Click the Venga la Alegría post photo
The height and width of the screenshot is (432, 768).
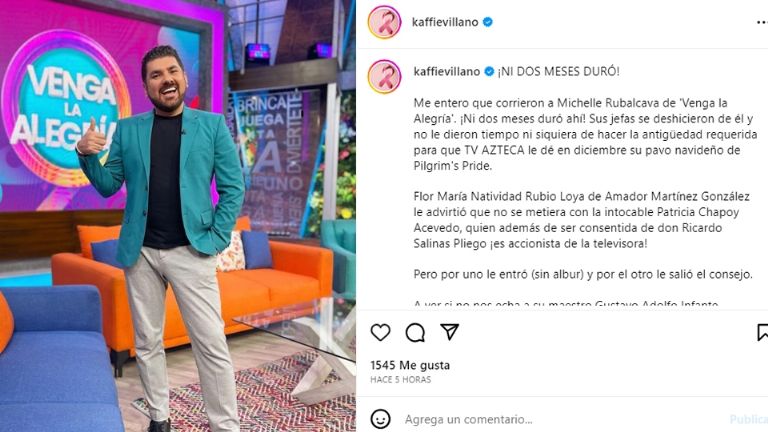(x=178, y=216)
